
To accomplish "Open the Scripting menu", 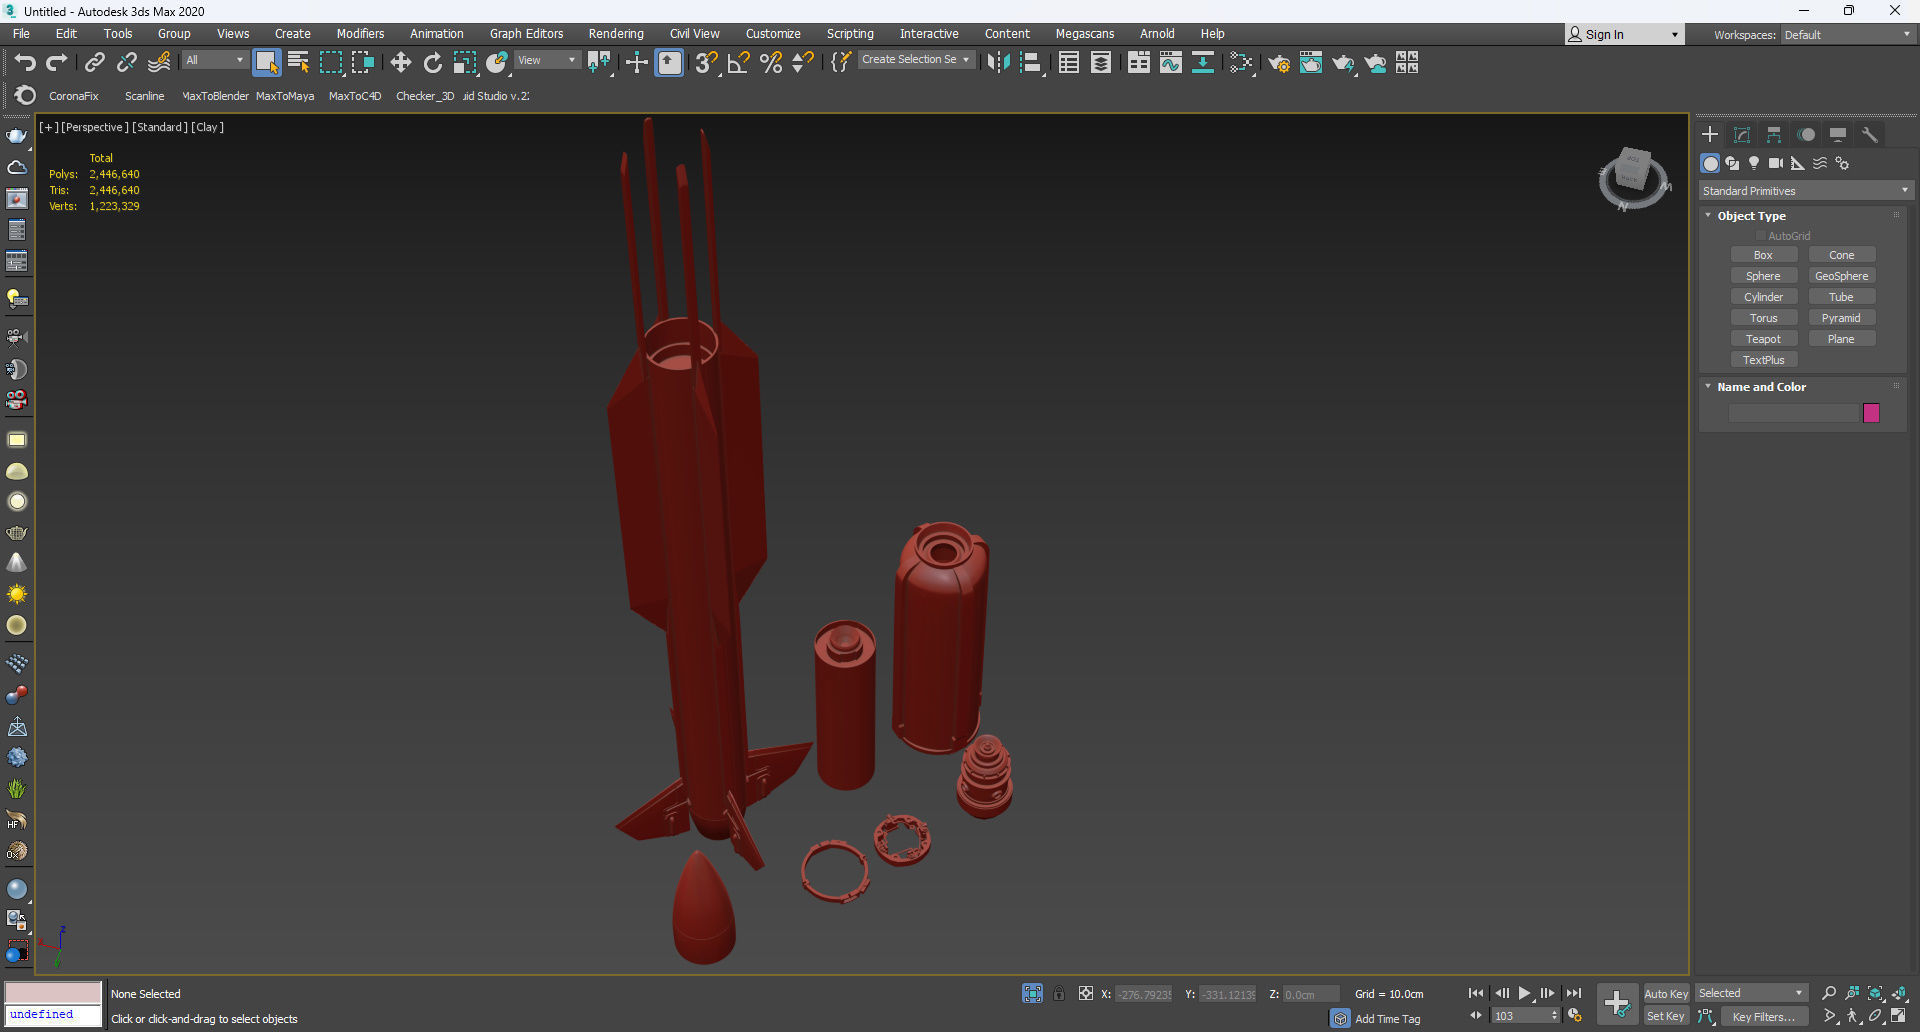I will pyautogui.click(x=850, y=33).
